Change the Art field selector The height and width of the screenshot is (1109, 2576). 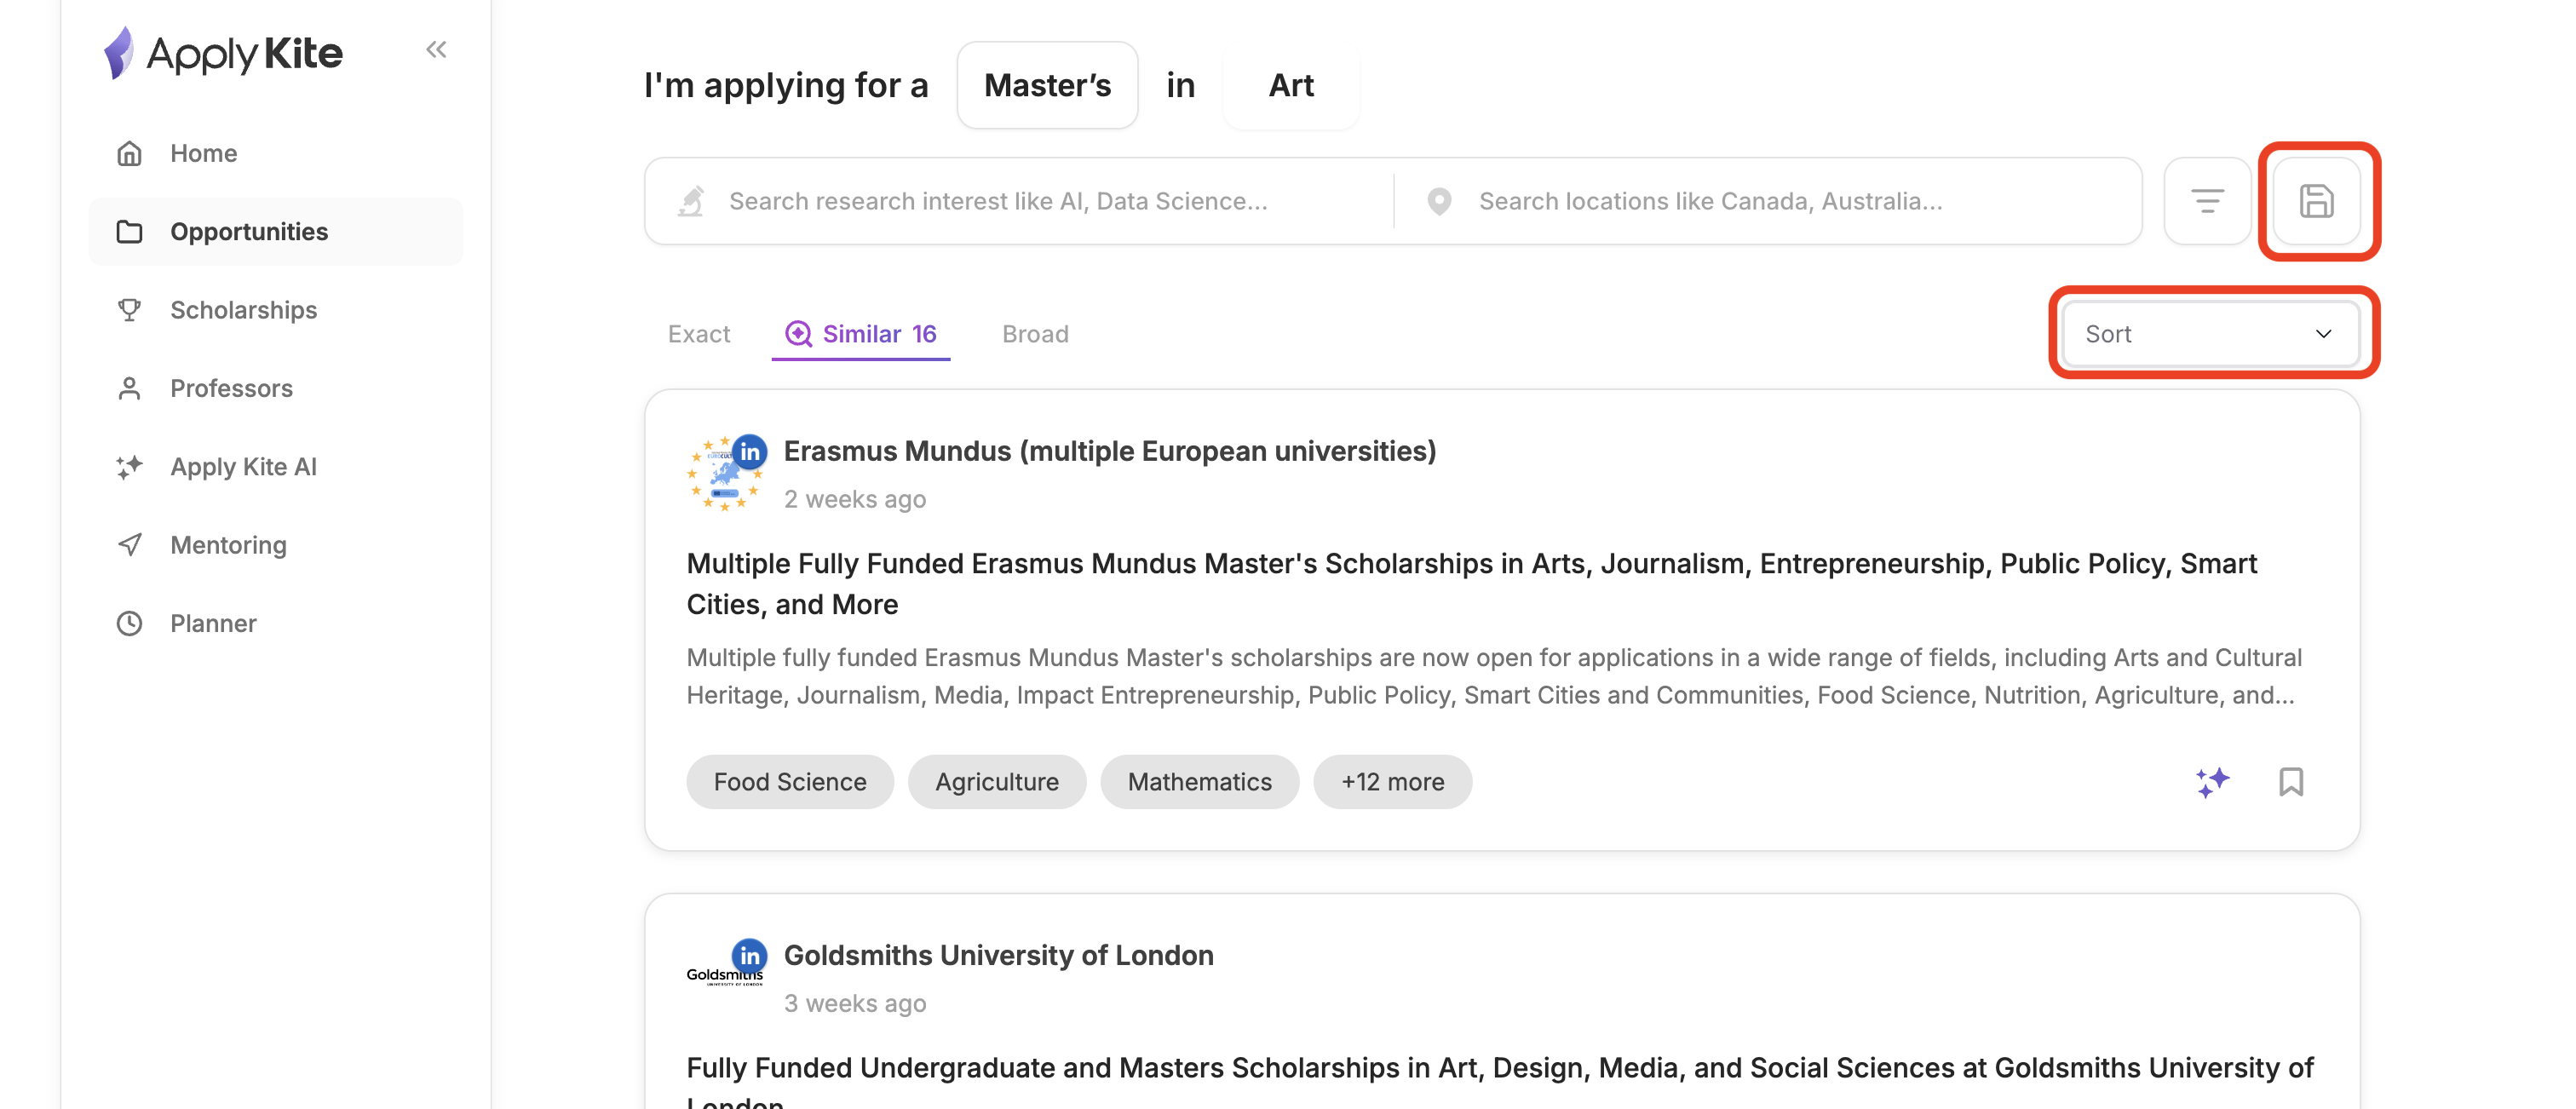coord(1290,86)
